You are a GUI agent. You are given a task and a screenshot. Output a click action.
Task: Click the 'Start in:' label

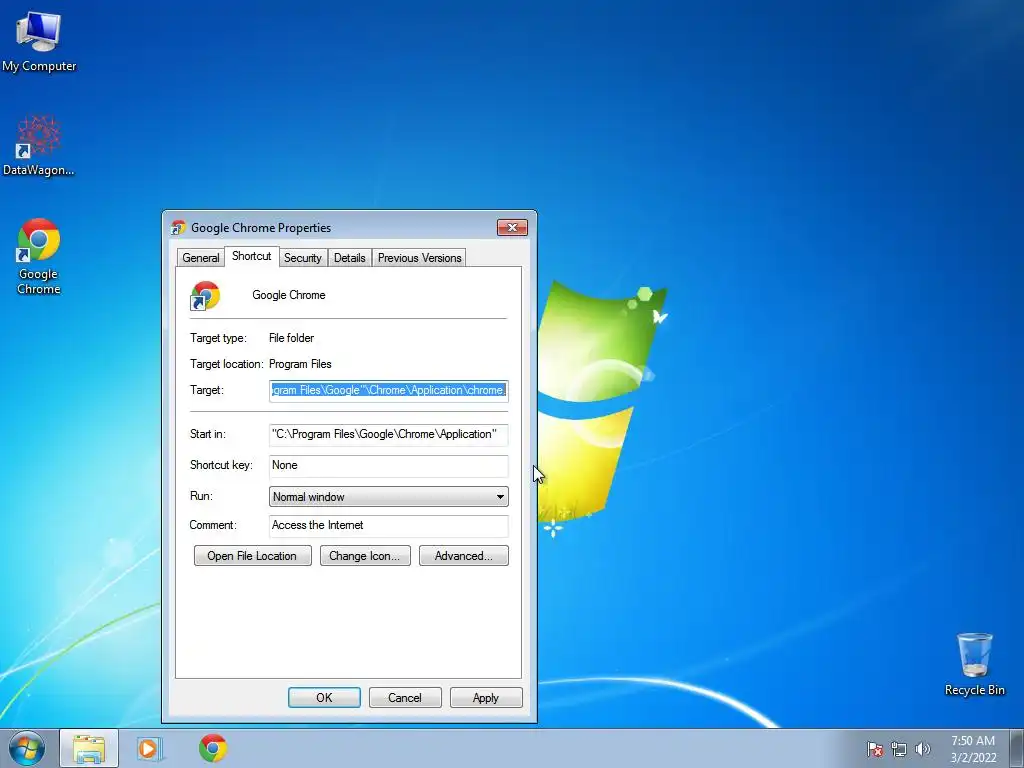[208, 434]
